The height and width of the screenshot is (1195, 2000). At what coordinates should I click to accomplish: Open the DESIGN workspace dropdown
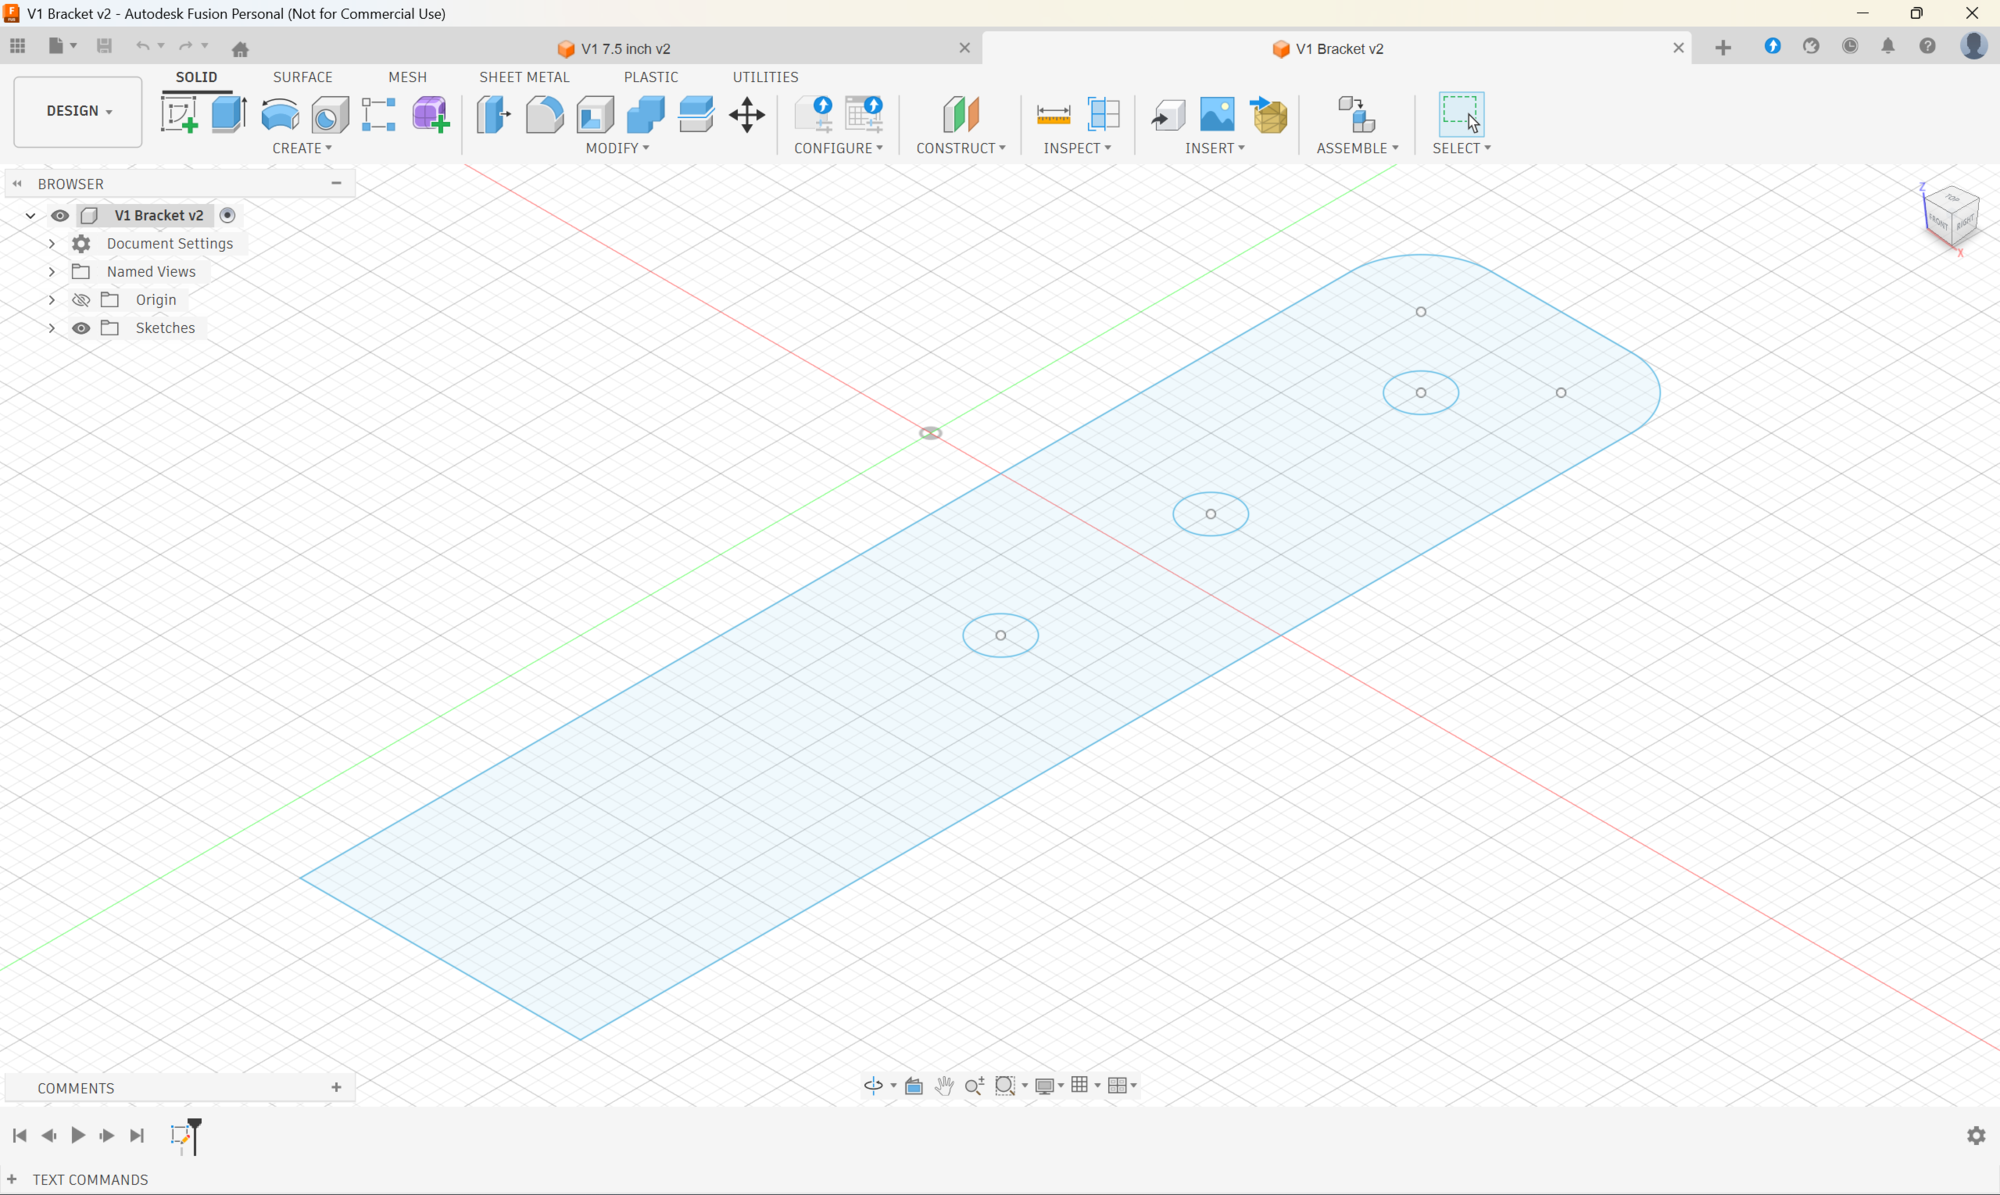78,111
